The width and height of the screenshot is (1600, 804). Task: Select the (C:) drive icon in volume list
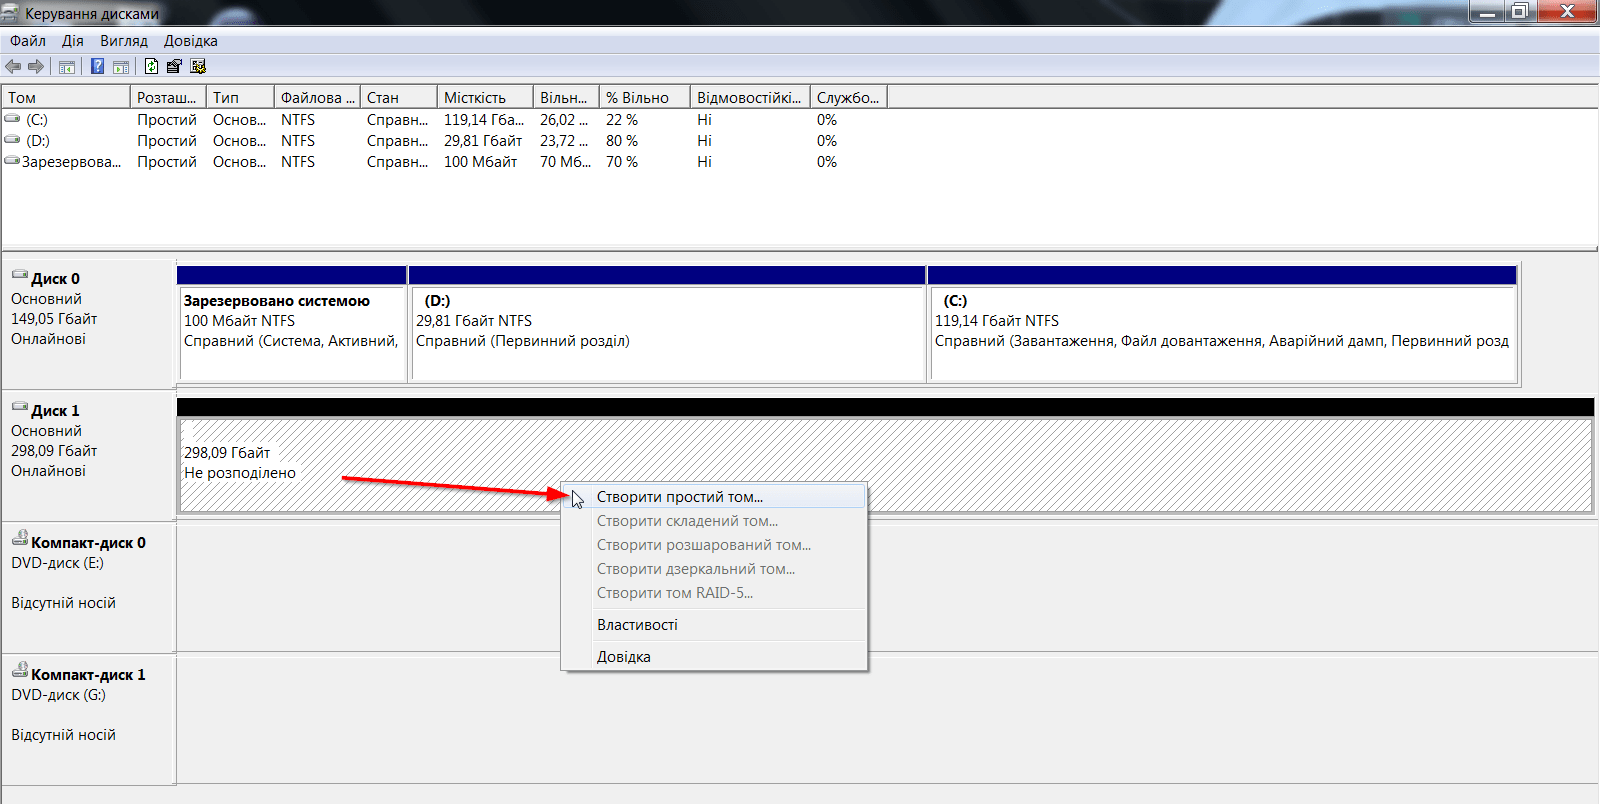tap(12, 119)
